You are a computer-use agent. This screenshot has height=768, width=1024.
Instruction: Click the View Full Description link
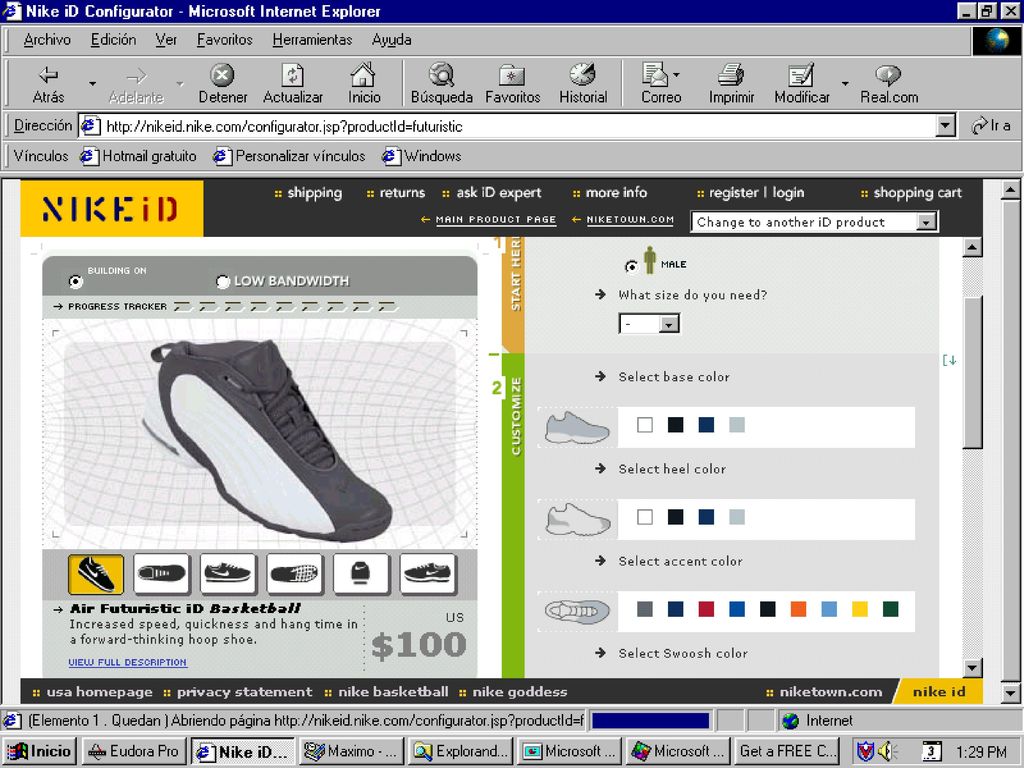tap(127, 662)
